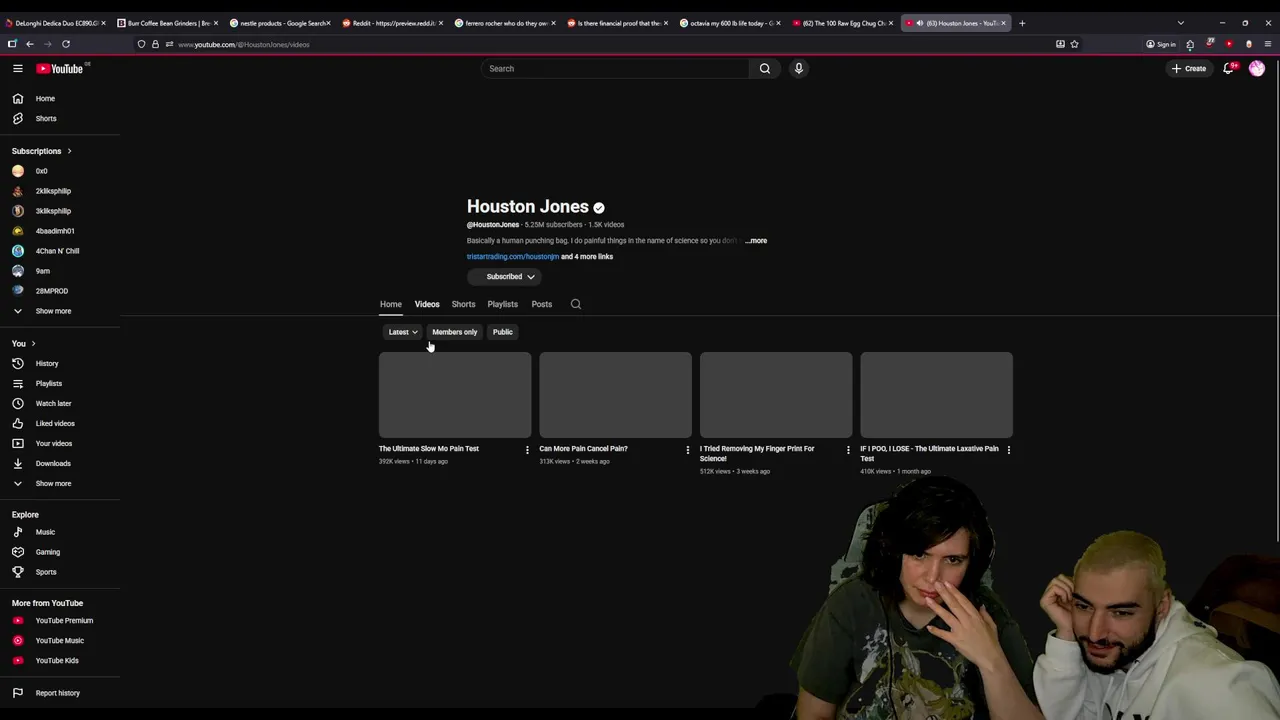Open Can More Pain Cancel Pain? thumbnail
The width and height of the screenshot is (1280, 720).
(x=615, y=394)
